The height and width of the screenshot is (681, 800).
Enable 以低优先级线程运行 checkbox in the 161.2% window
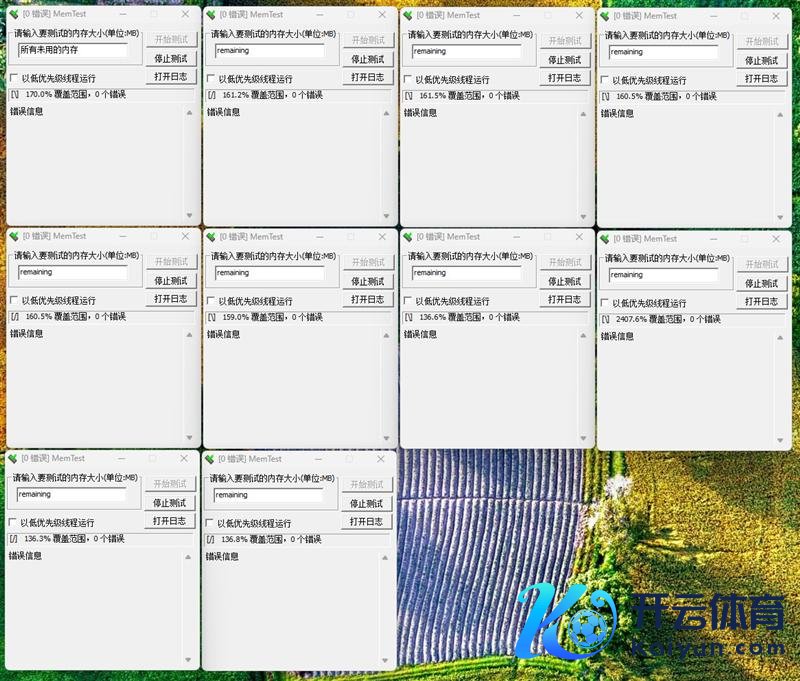coord(211,79)
